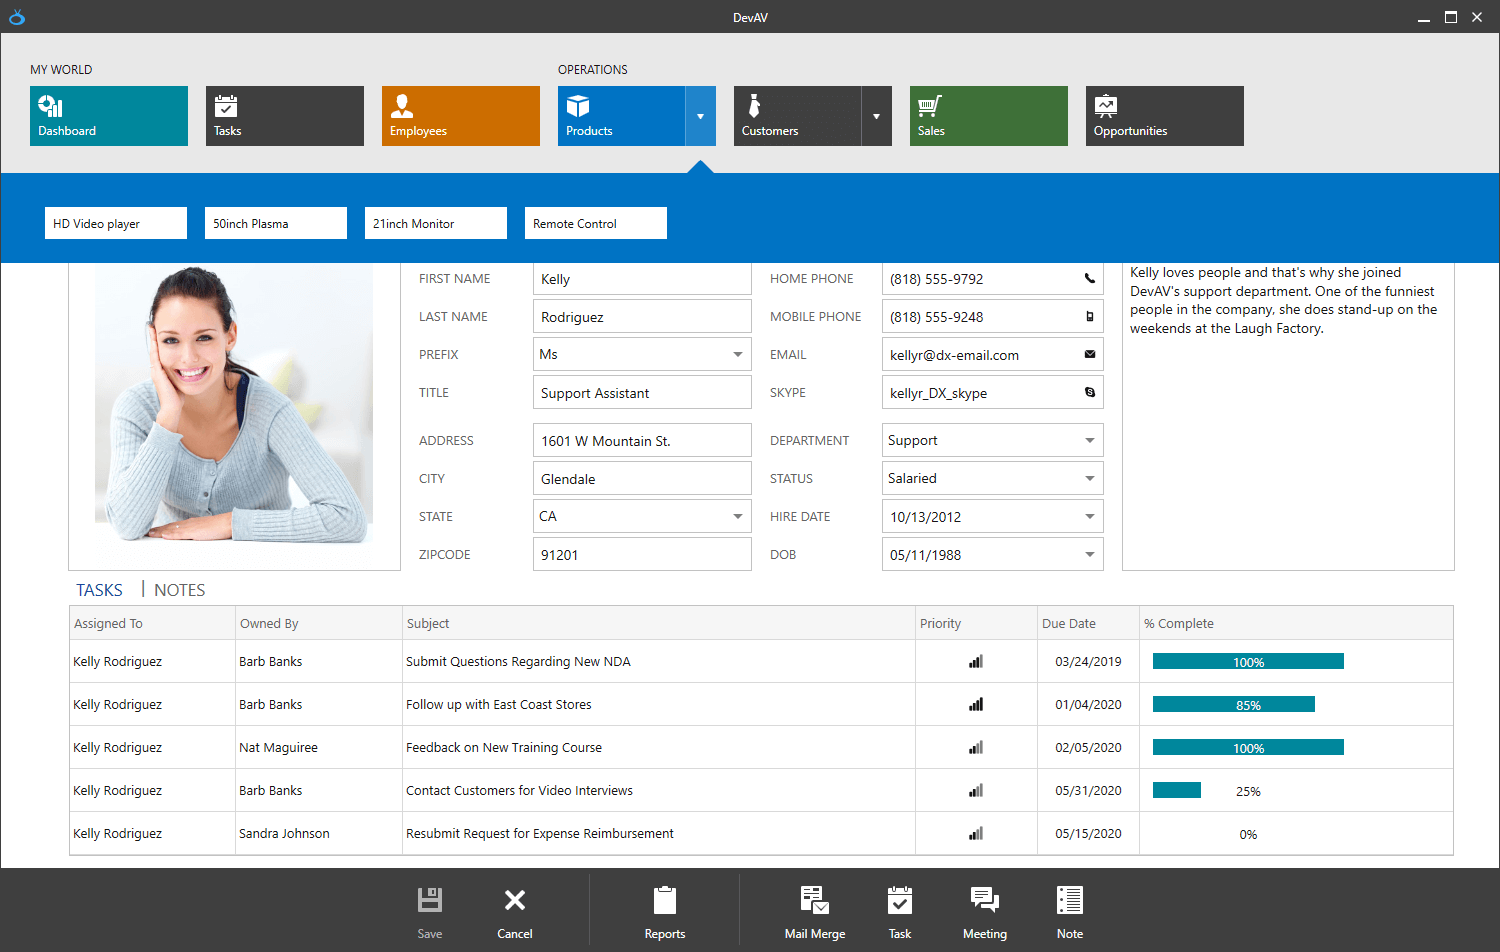Add a new Task via toolbar icon
The height and width of the screenshot is (952, 1500).
coord(899,901)
